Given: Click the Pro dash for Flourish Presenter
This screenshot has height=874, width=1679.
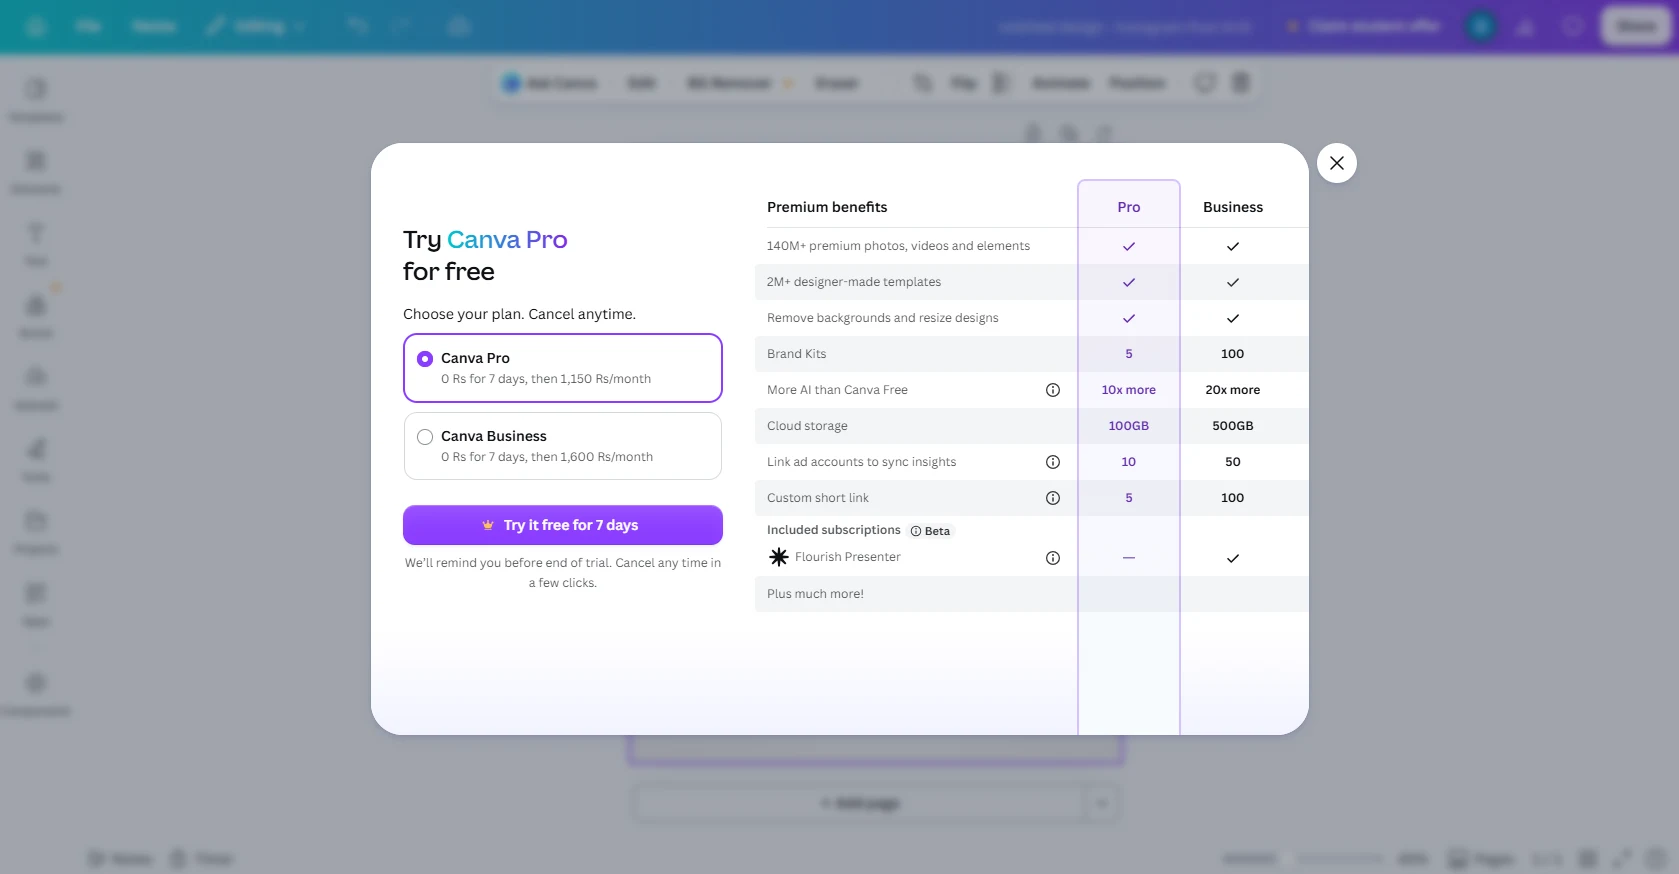Looking at the screenshot, I should point(1129,558).
